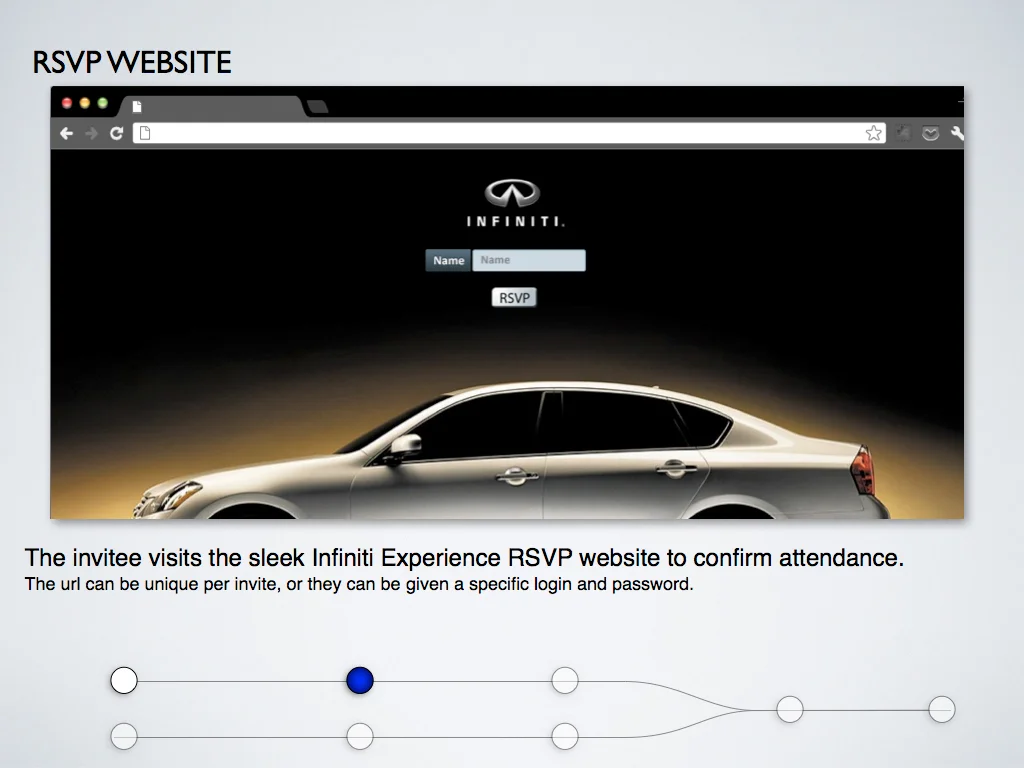Image resolution: width=1024 pixels, height=768 pixels.
Task: Click the Name input field
Action: tap(529, 260)
